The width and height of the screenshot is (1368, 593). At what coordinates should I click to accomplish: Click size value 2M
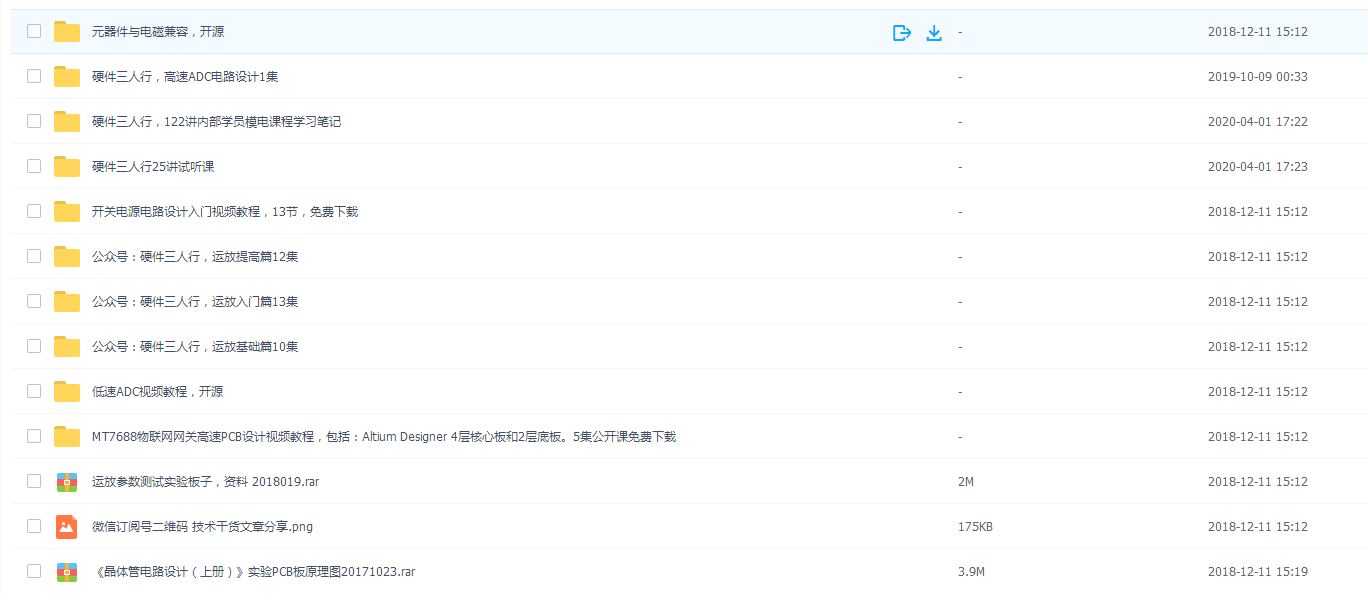[x=966, y=482]
